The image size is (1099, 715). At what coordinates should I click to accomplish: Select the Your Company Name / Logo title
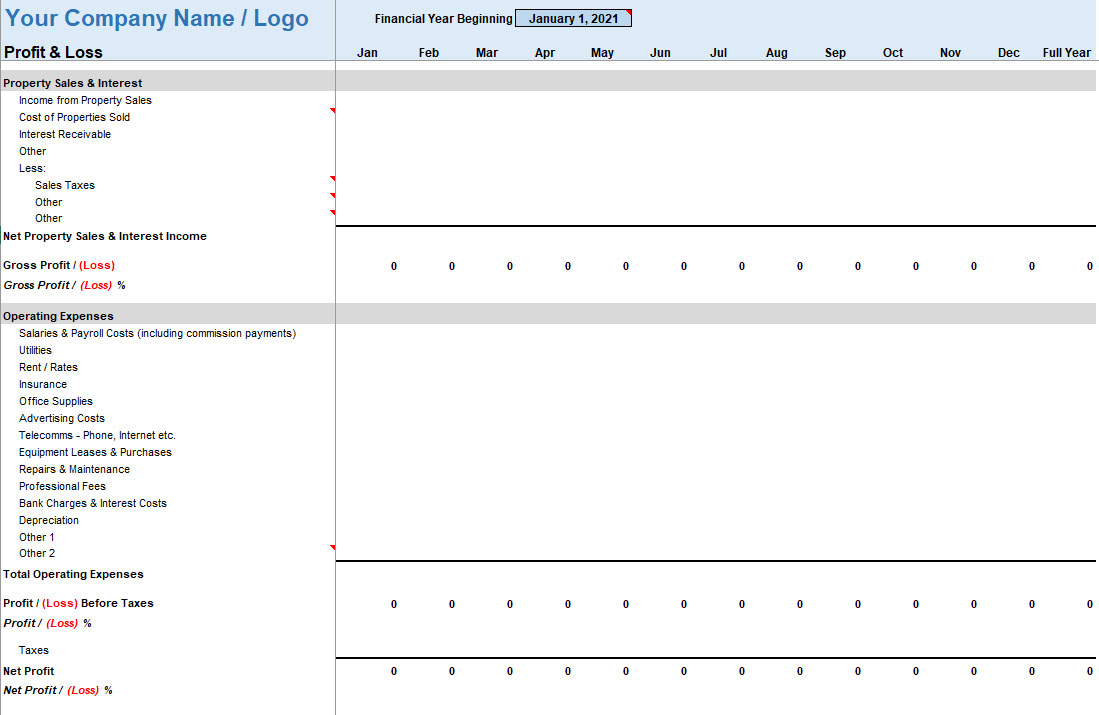pos(157,19)
